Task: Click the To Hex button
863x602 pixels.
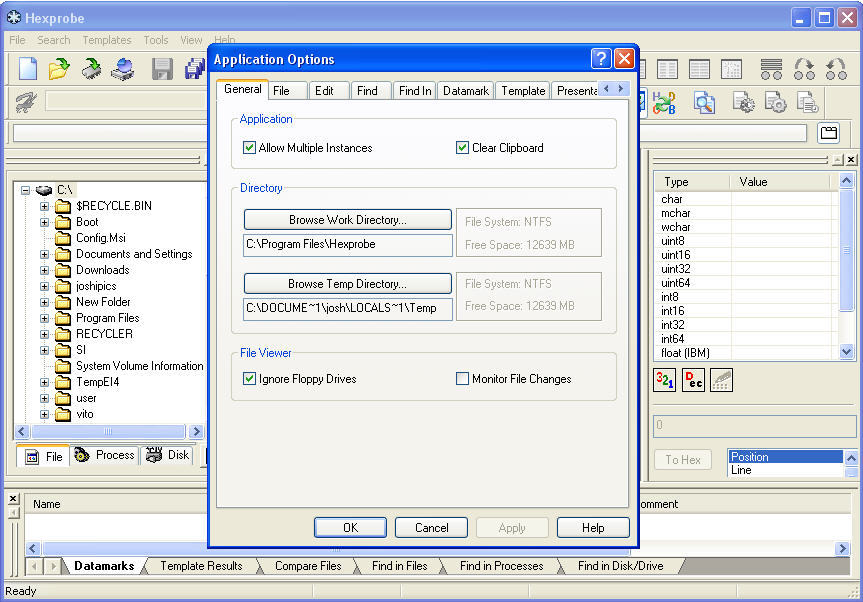Action: [x=682, y=459]
